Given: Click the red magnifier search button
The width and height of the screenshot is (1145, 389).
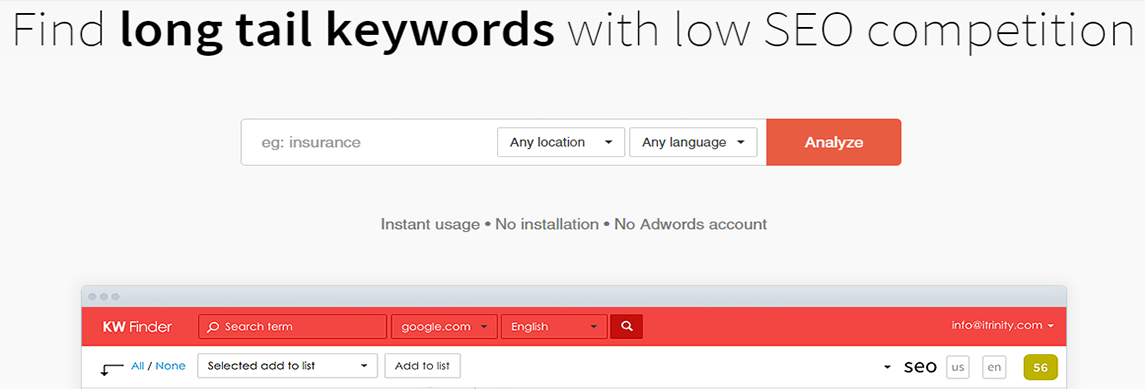Looking at the screenshot, I should [x=627, y=327].
